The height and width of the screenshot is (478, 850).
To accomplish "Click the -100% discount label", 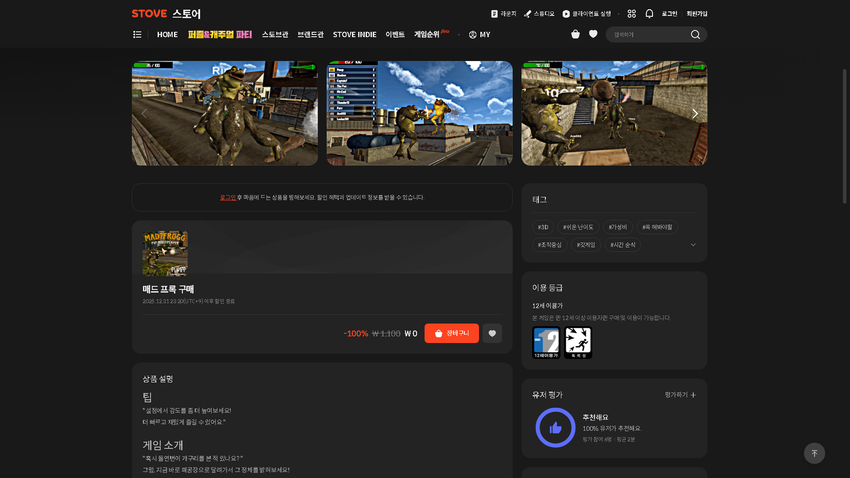I will 356,333.
